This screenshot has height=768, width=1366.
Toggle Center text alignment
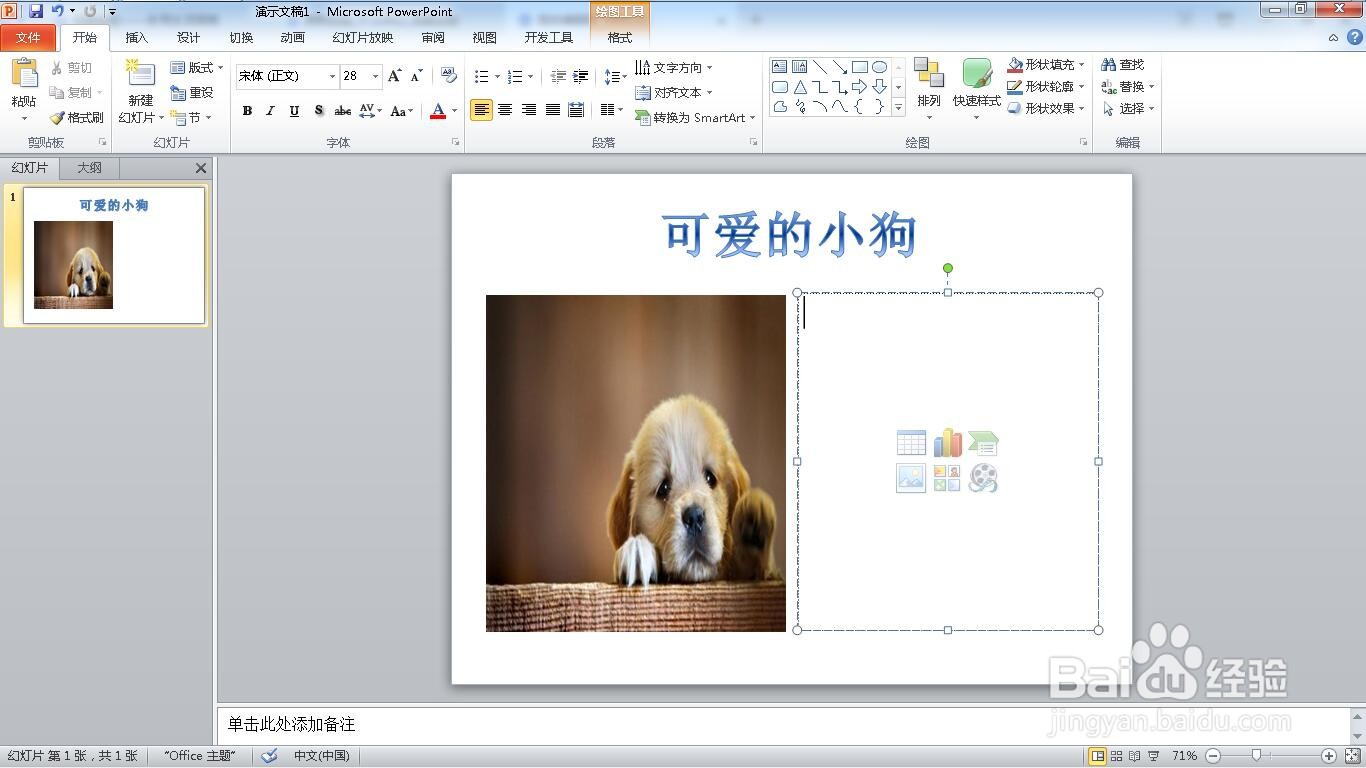click(505, 110)
